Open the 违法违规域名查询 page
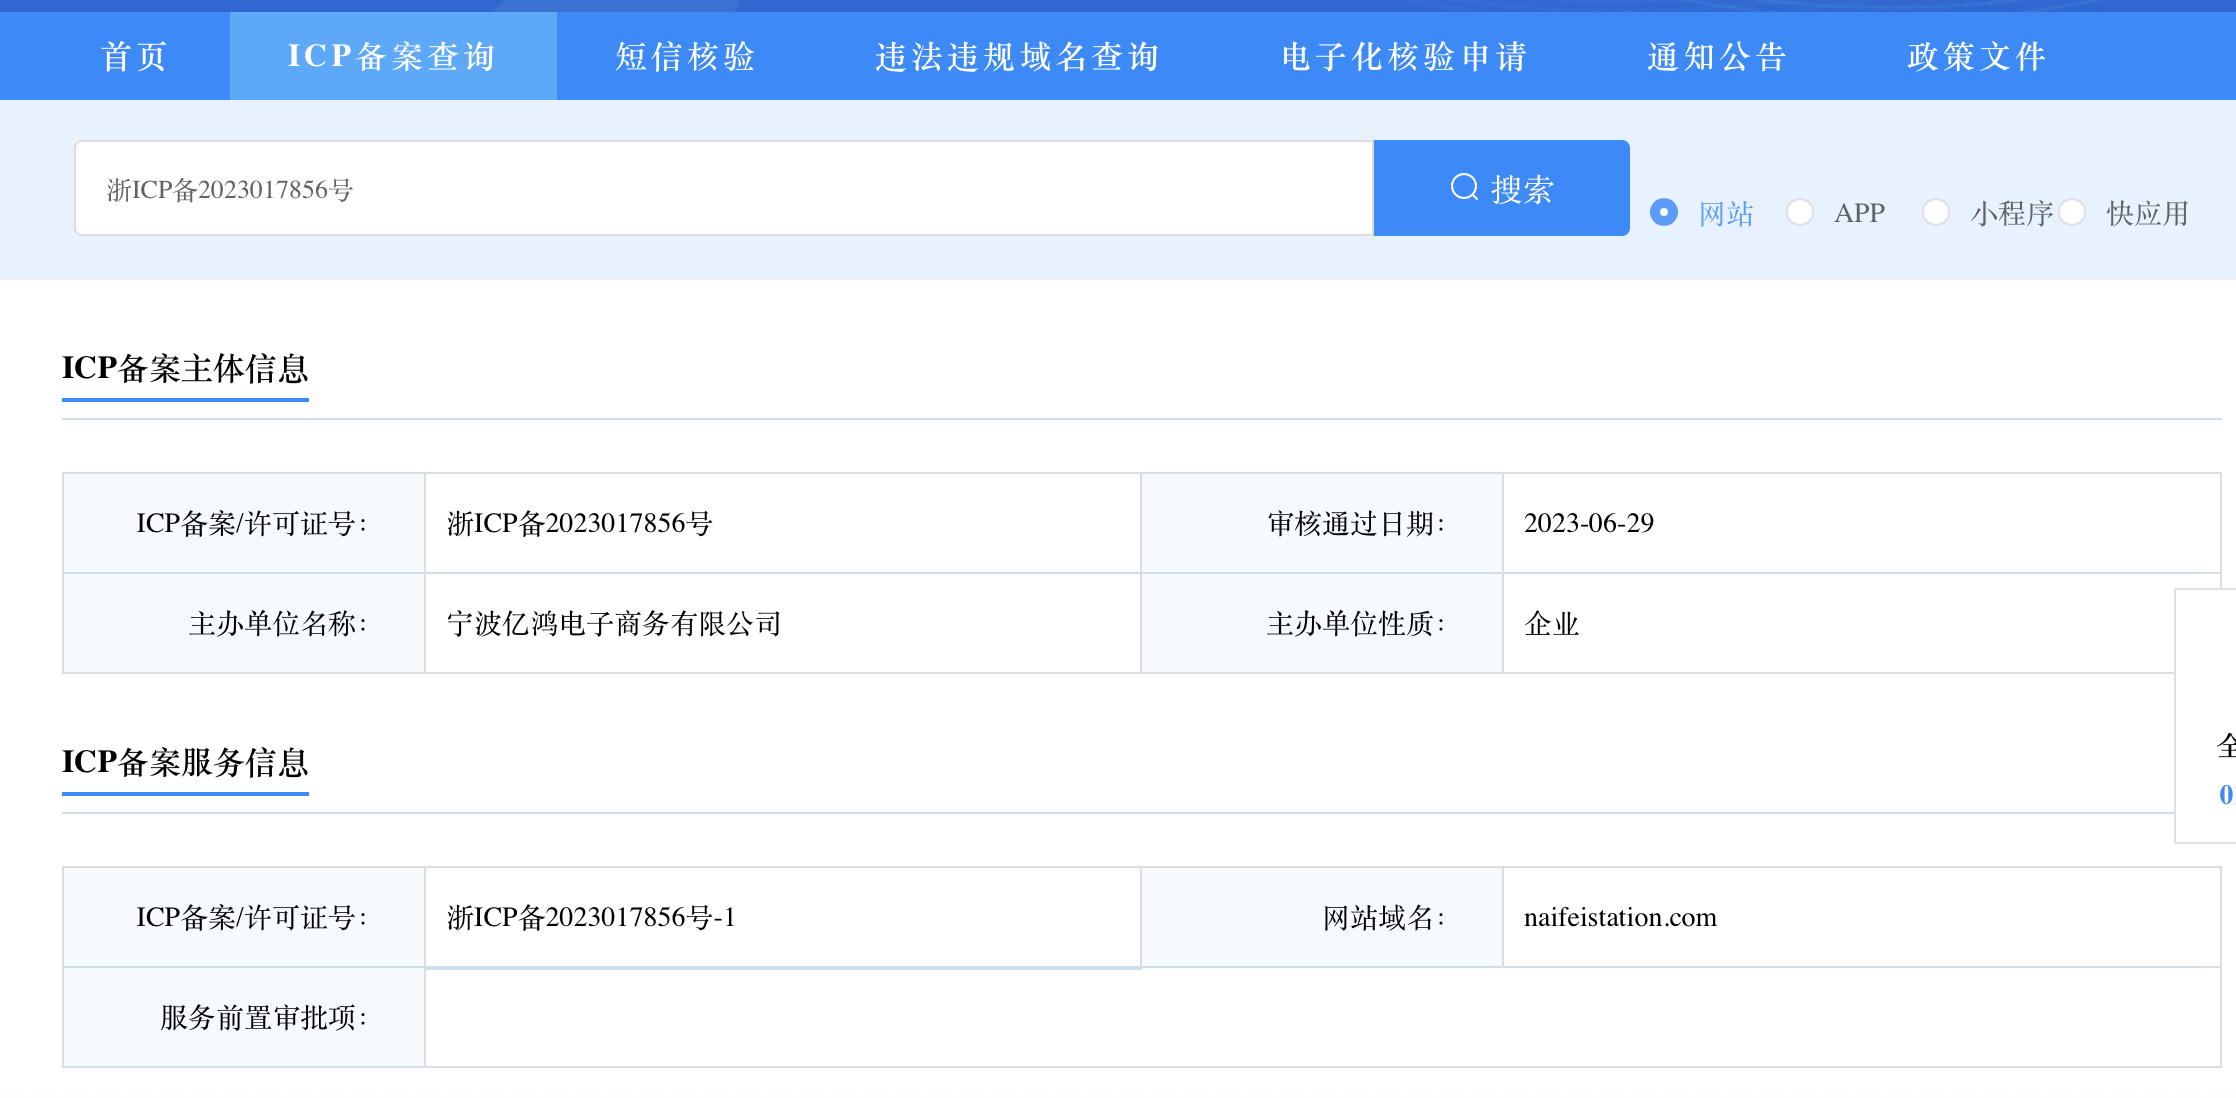This screenshot has width=2236, height=1098. click(x=1016, y=56)
